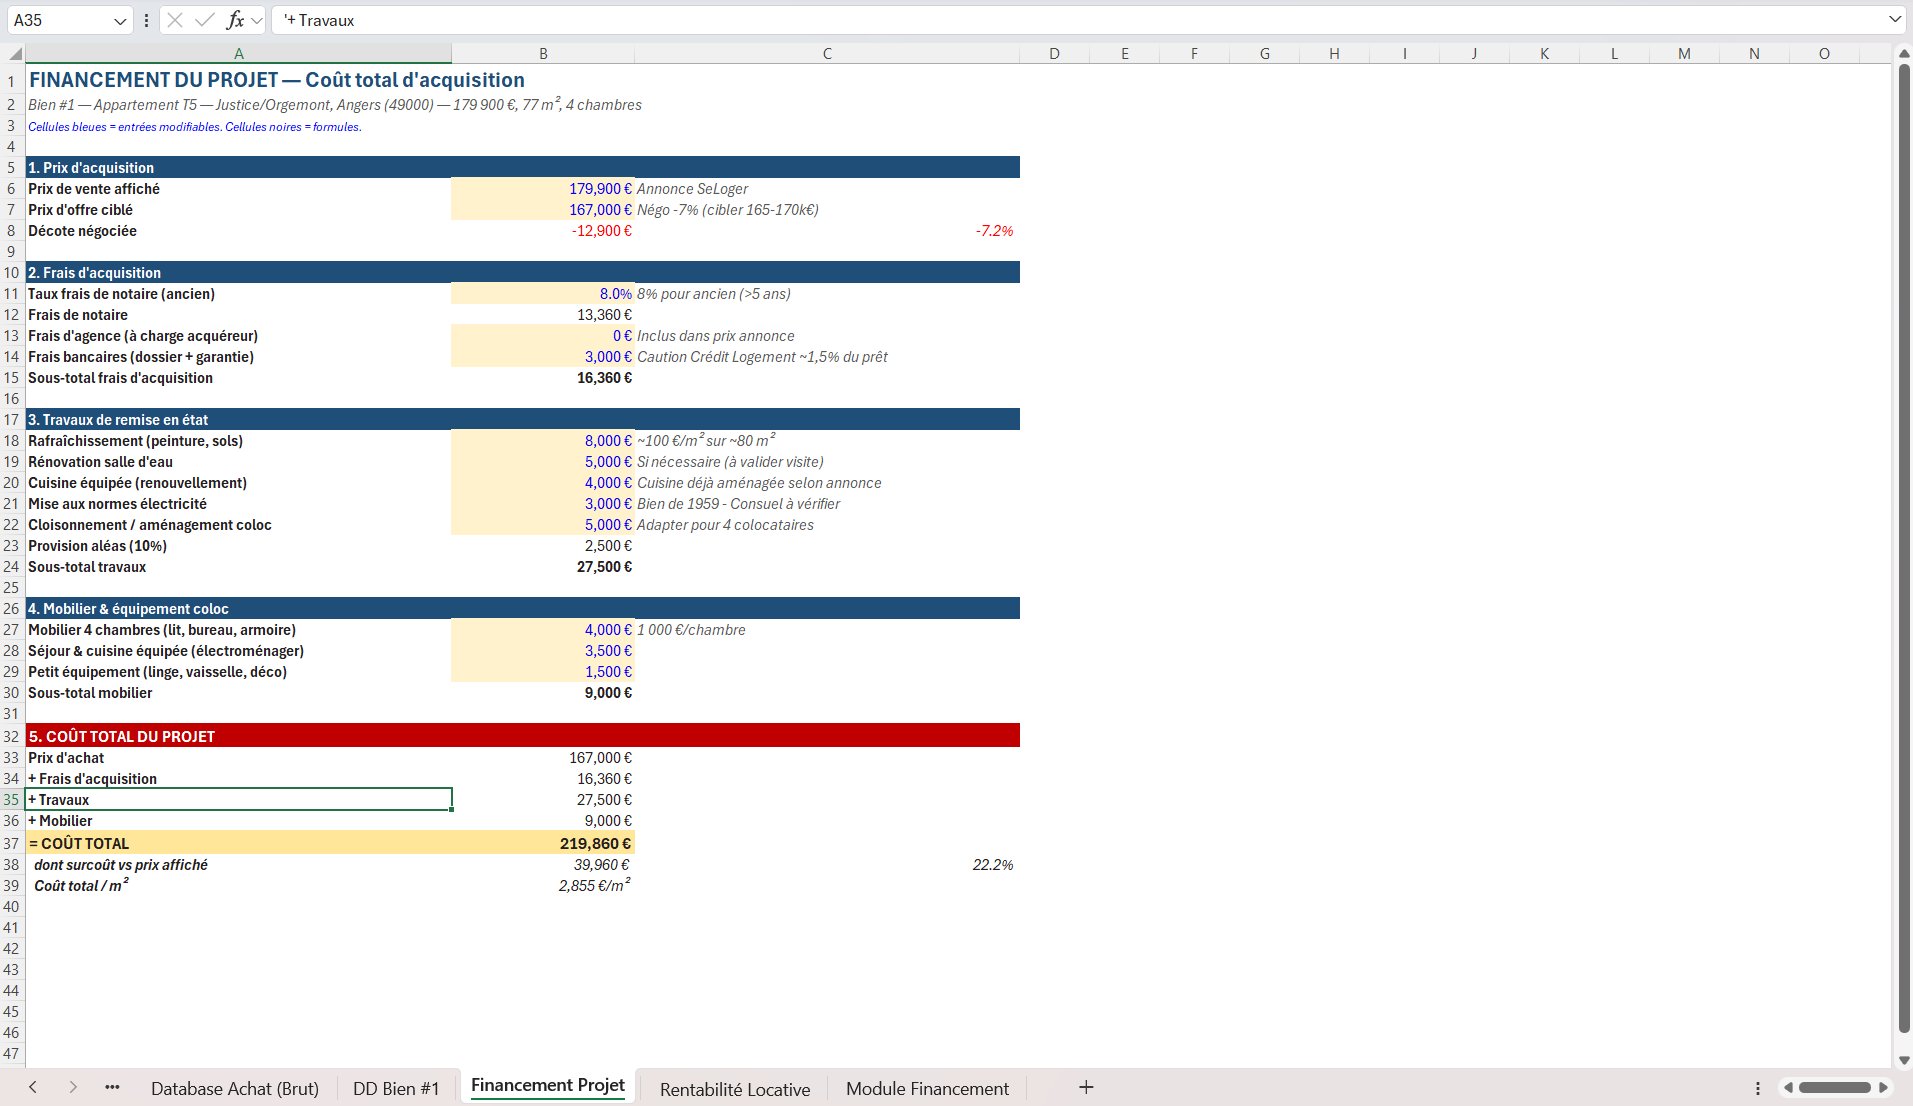Select the 'Inclus dans prix annonce' note
The image size is (1913, 1106).
click(x=827, y=336)
